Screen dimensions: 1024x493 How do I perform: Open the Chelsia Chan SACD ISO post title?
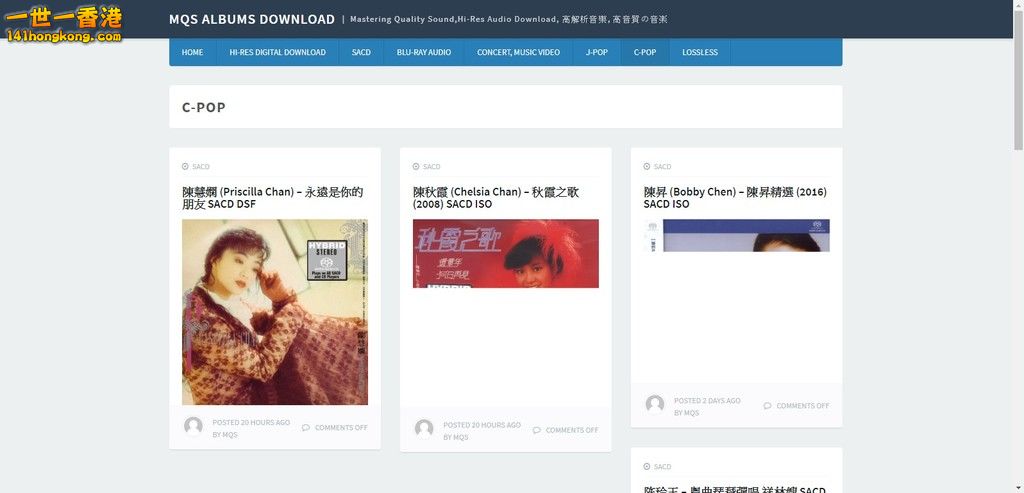[496, 198]
